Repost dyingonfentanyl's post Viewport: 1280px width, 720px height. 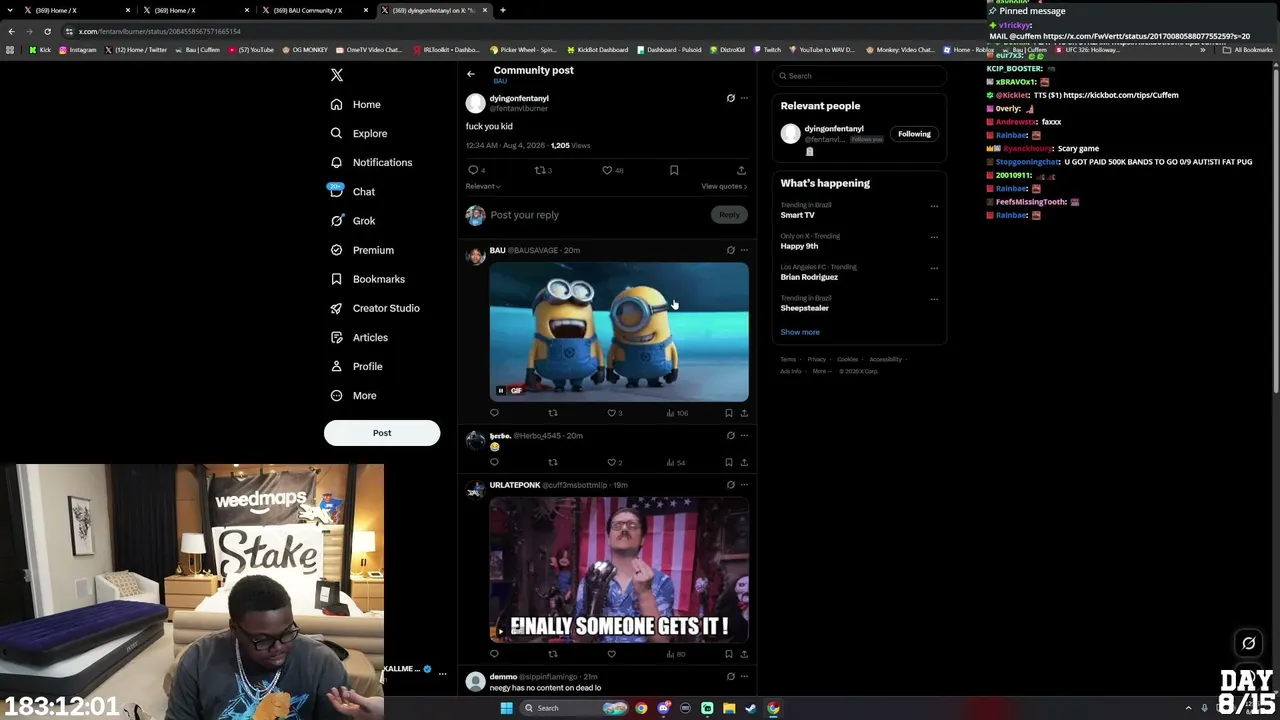(x=540, y=170)
